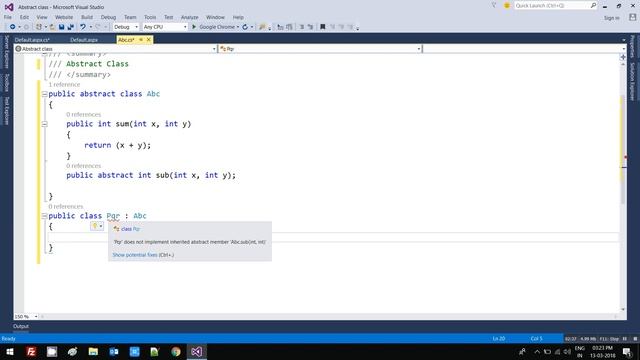Screen dimensions: 640x360
Task: Click the Save file toolbar icon
Action: tap(61, 27)
